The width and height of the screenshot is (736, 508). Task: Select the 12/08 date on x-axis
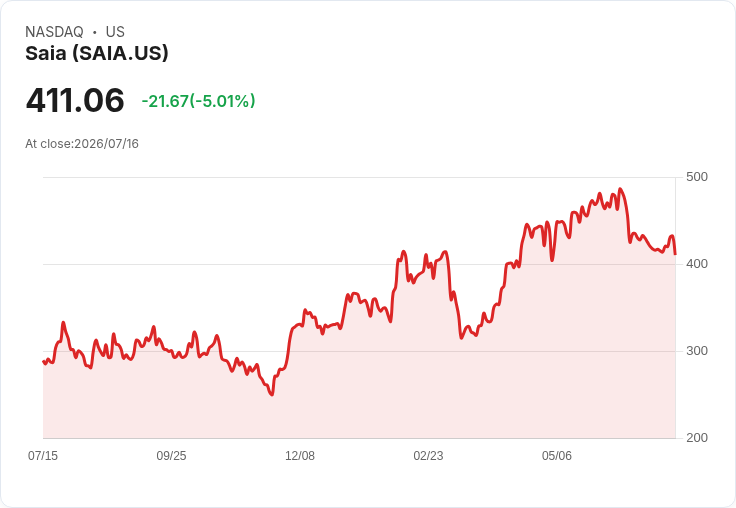pyautogui.click(x=300, y=455)
